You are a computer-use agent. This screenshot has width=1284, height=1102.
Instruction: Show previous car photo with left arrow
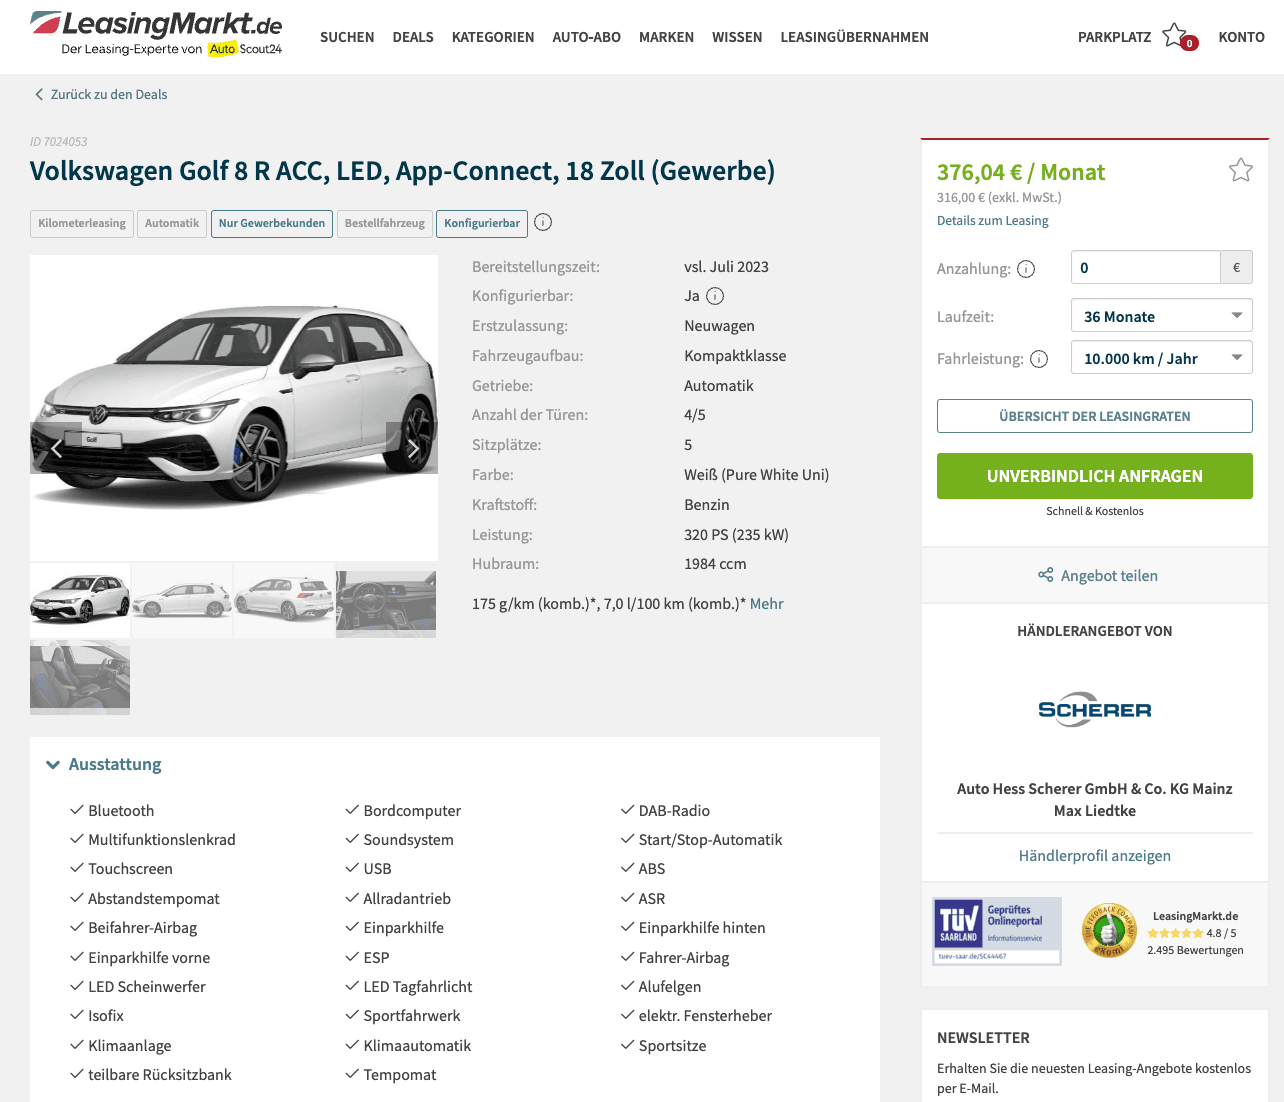56,448
